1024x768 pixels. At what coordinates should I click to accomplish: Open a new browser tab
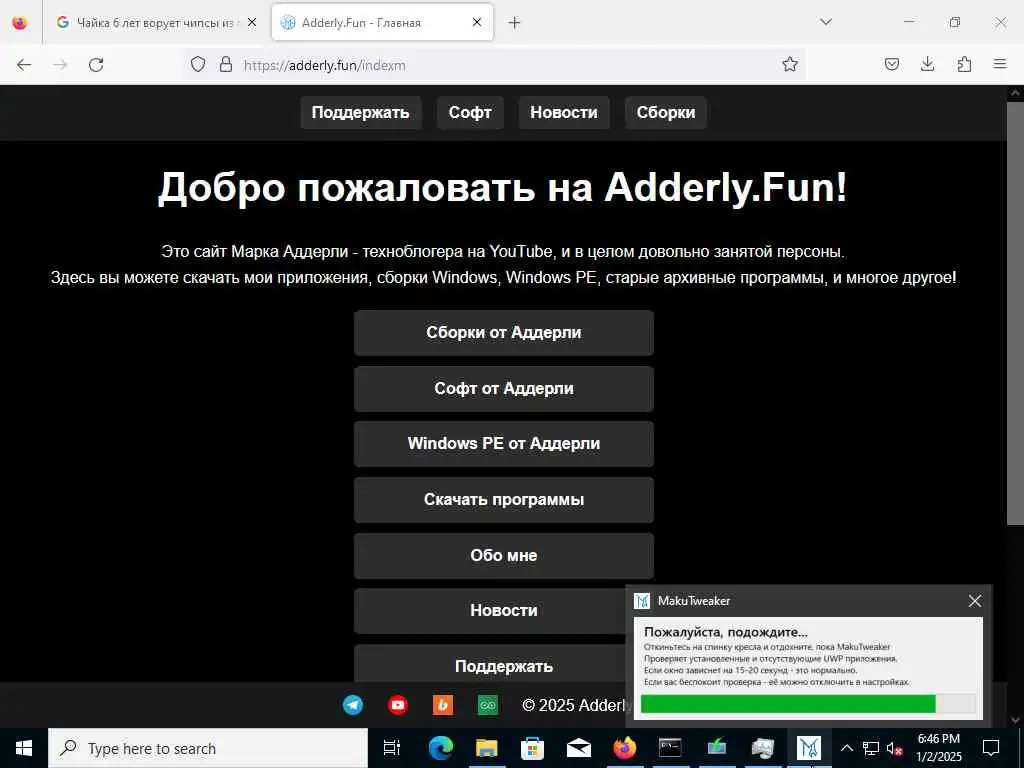click(x=515, y=23)
